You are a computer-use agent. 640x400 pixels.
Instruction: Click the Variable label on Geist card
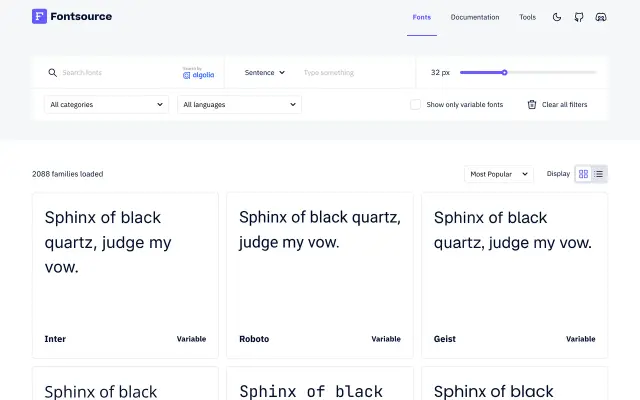click(580, 339)
